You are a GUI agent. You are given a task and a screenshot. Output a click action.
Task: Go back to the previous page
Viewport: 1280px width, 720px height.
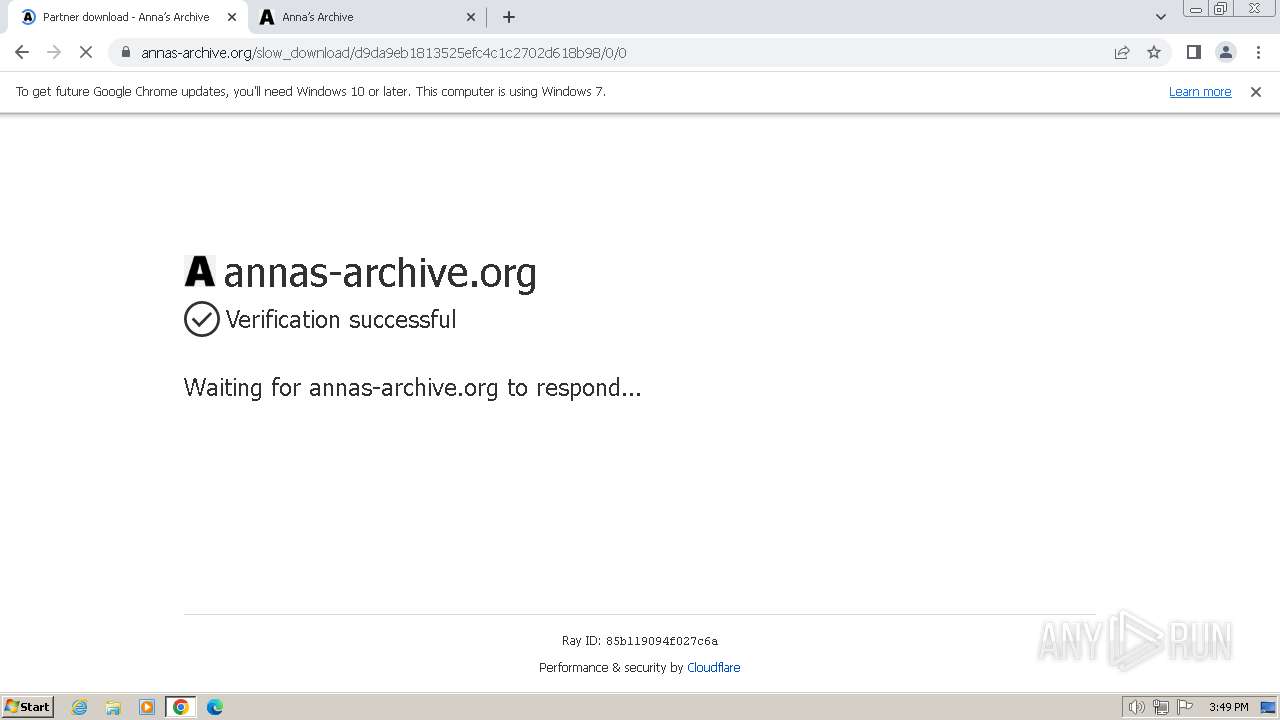pos(22,52)
